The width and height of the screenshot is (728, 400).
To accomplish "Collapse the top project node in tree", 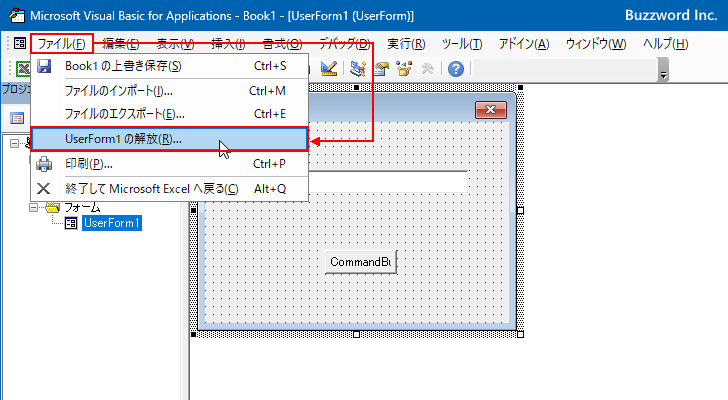I will click(x=14, y=143).
